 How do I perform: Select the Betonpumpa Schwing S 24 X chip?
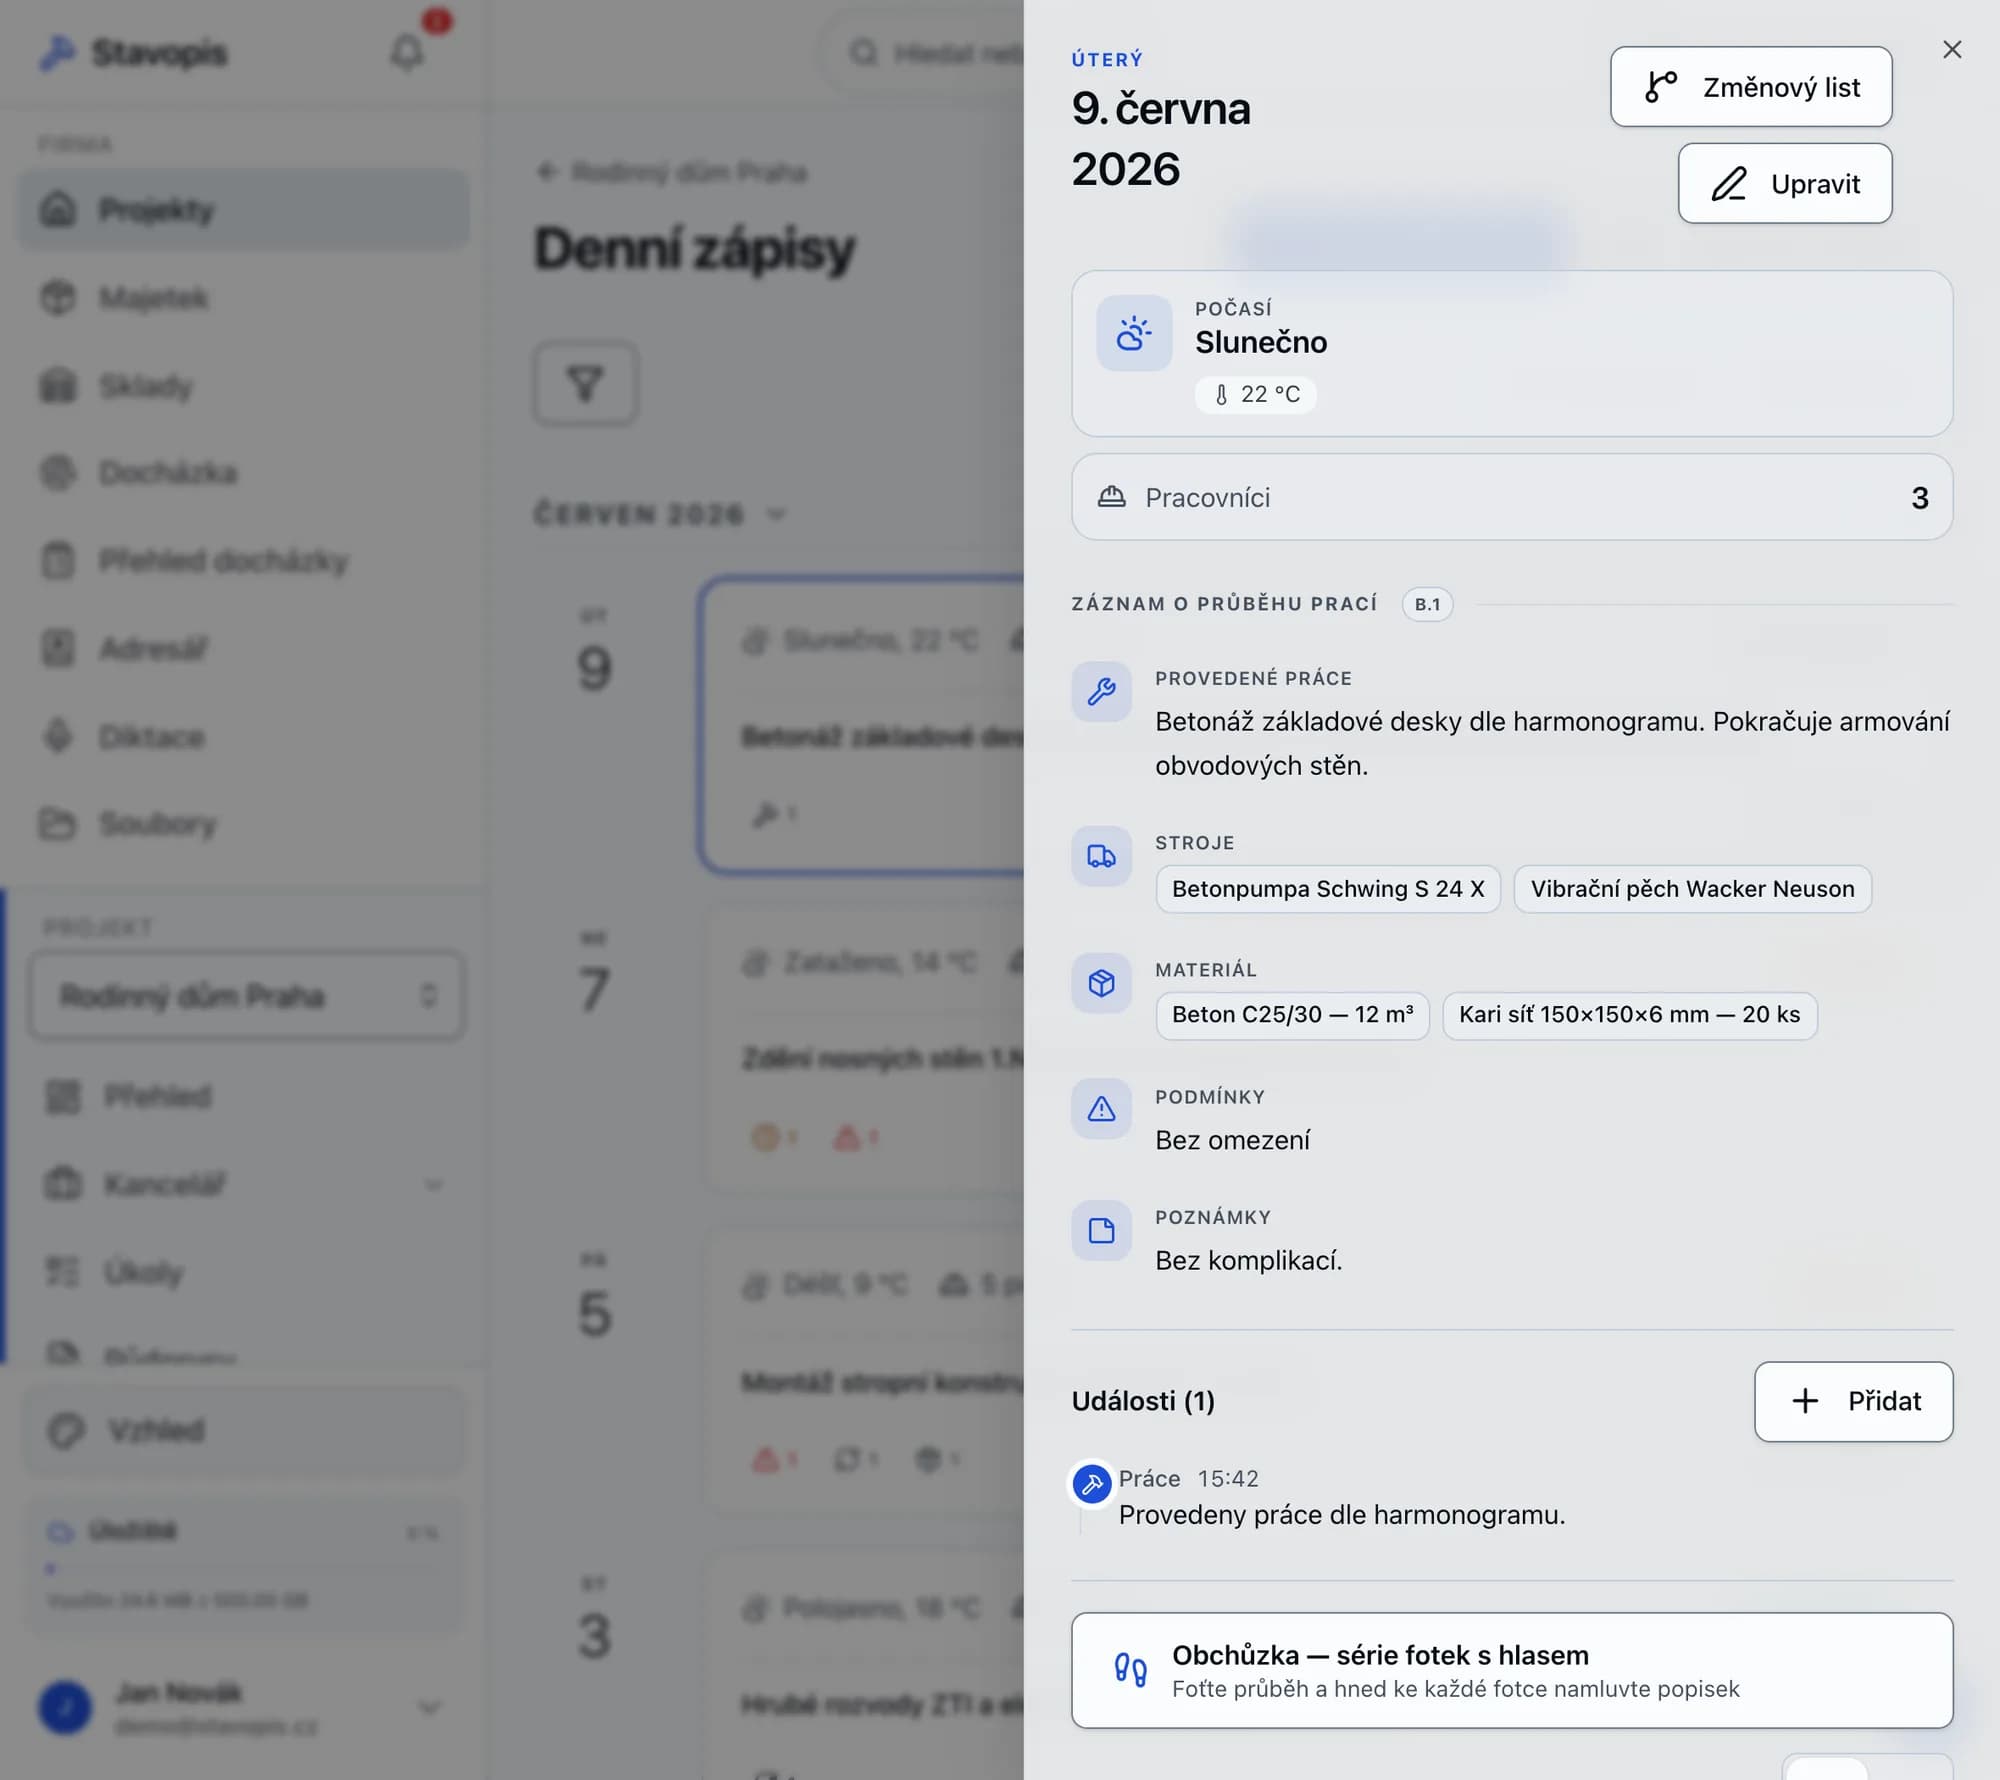point(1328,889)
